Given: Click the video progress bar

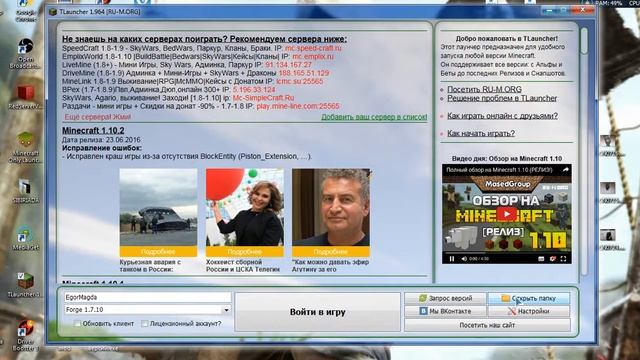Looking at the screenshot, I should pyautogui.click(x=507, y=253).
